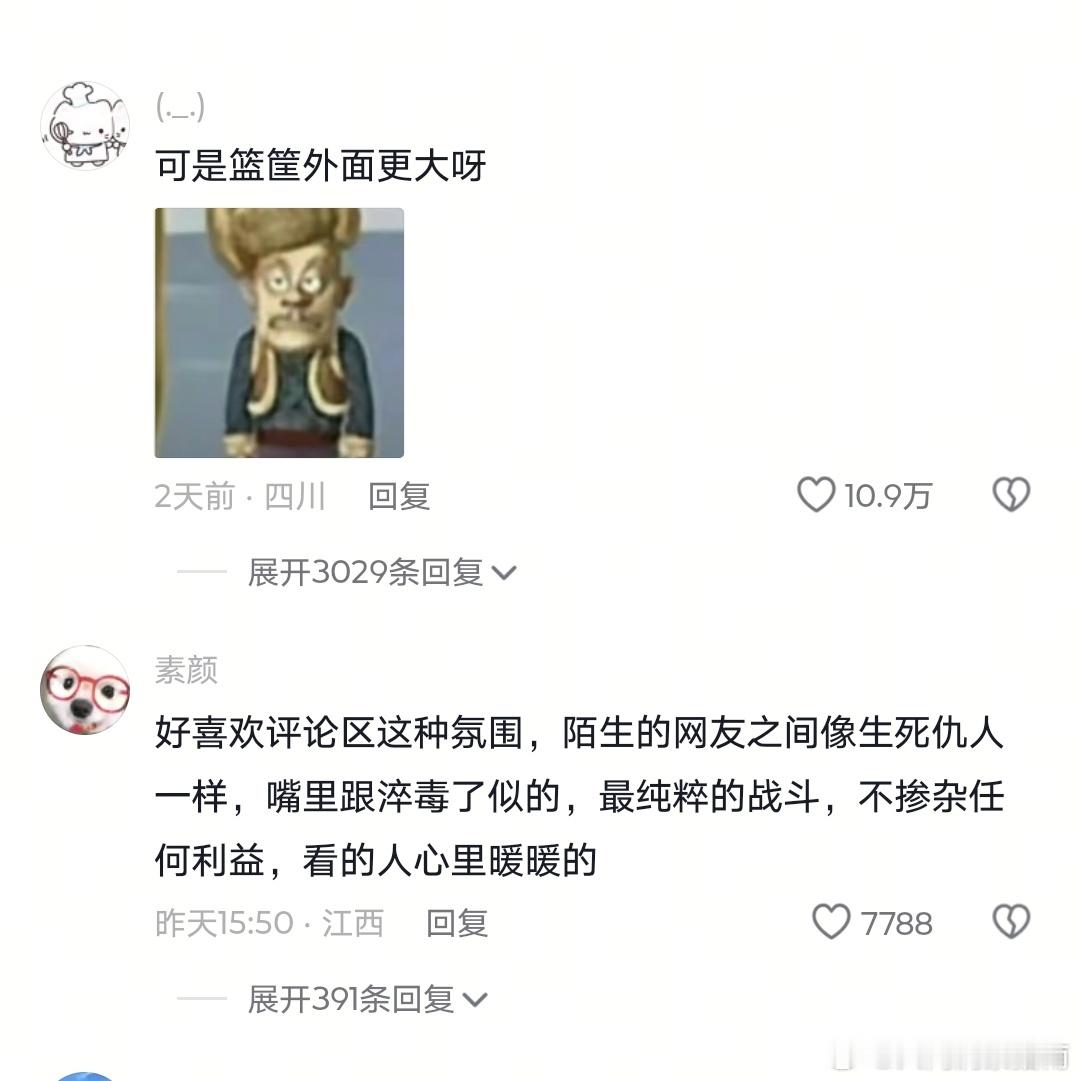Dislike 素颜's comment with broken heart icon
Screen dimensions: 1080x1081
[x=1010, y=922]
